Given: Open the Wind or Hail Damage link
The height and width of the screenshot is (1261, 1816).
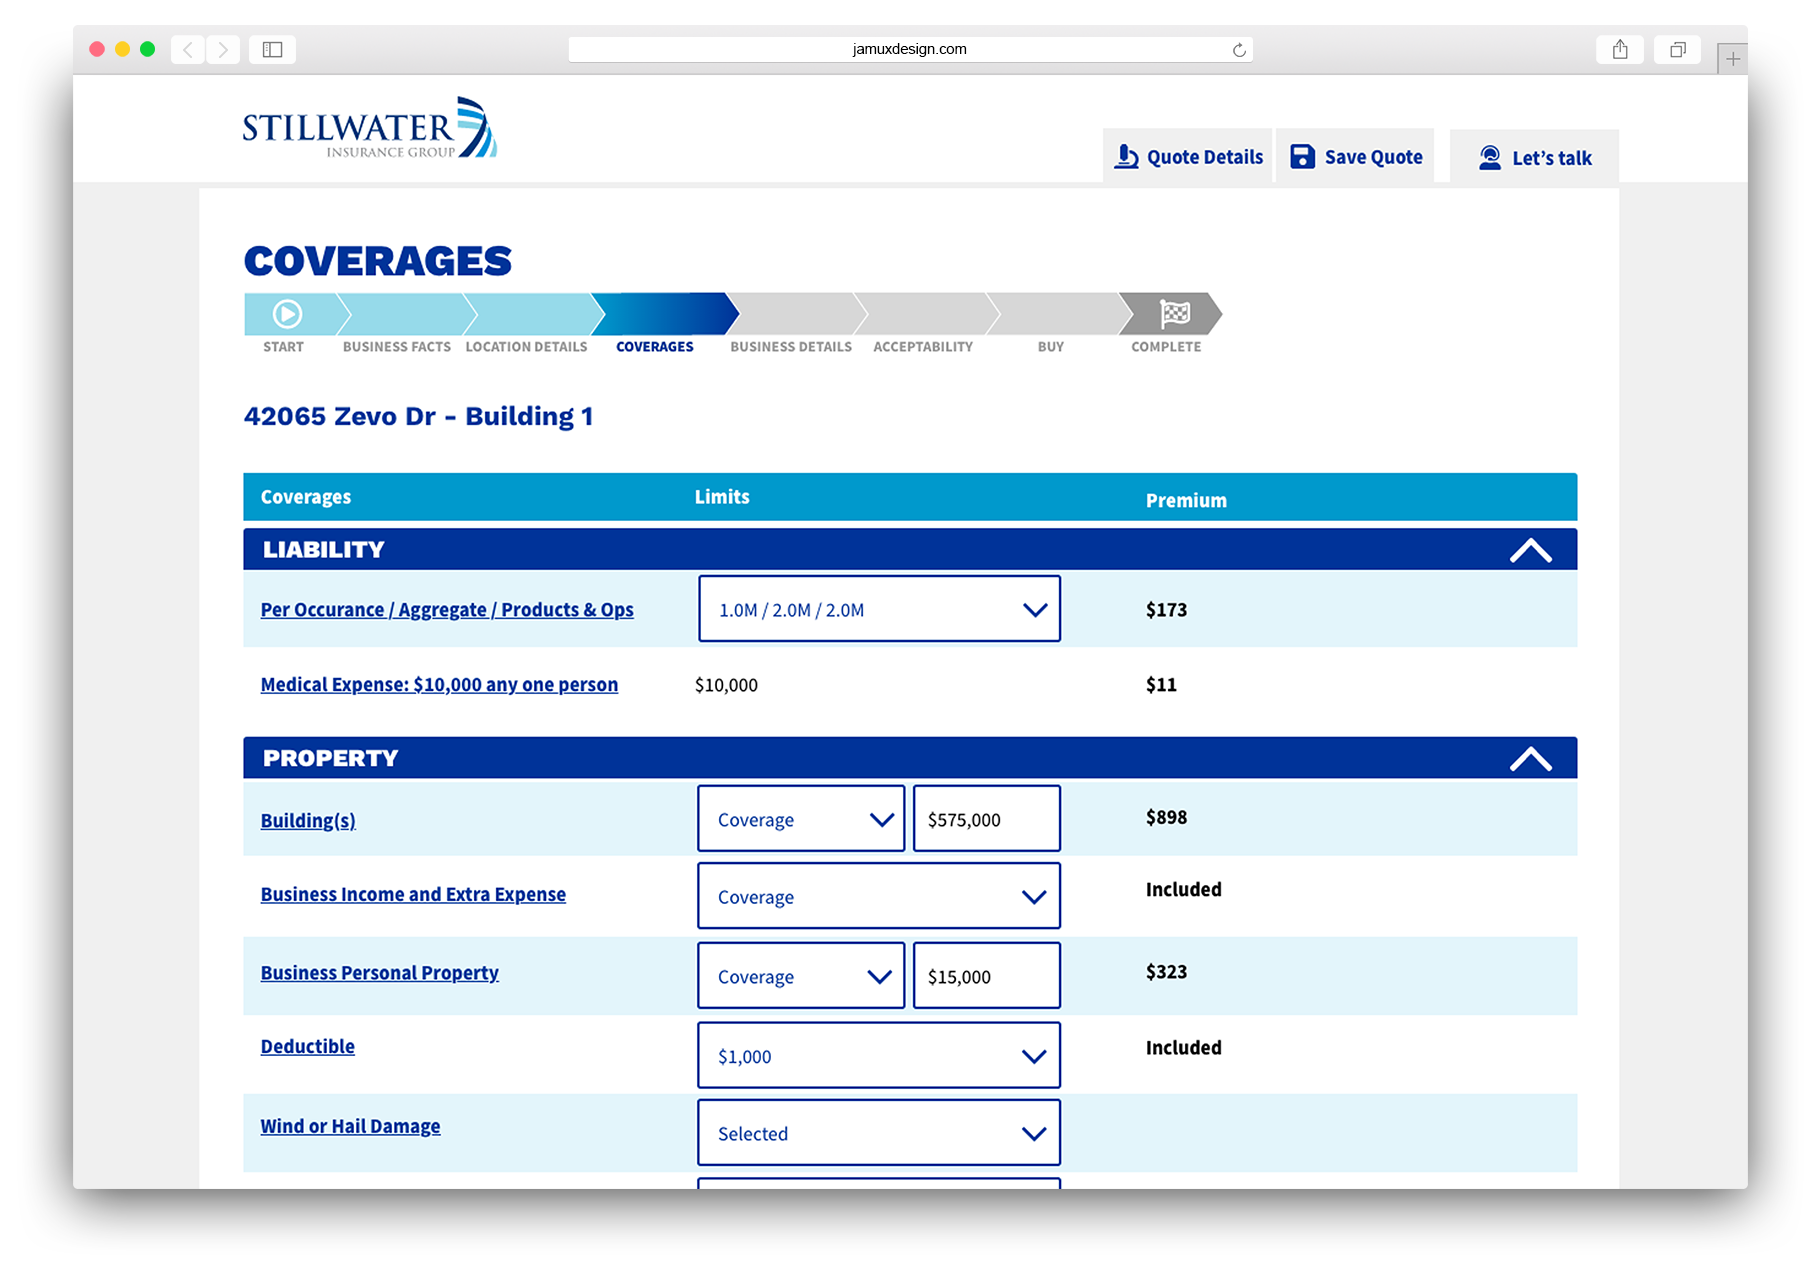Looking at the screenshot, I should [350, 1127].
